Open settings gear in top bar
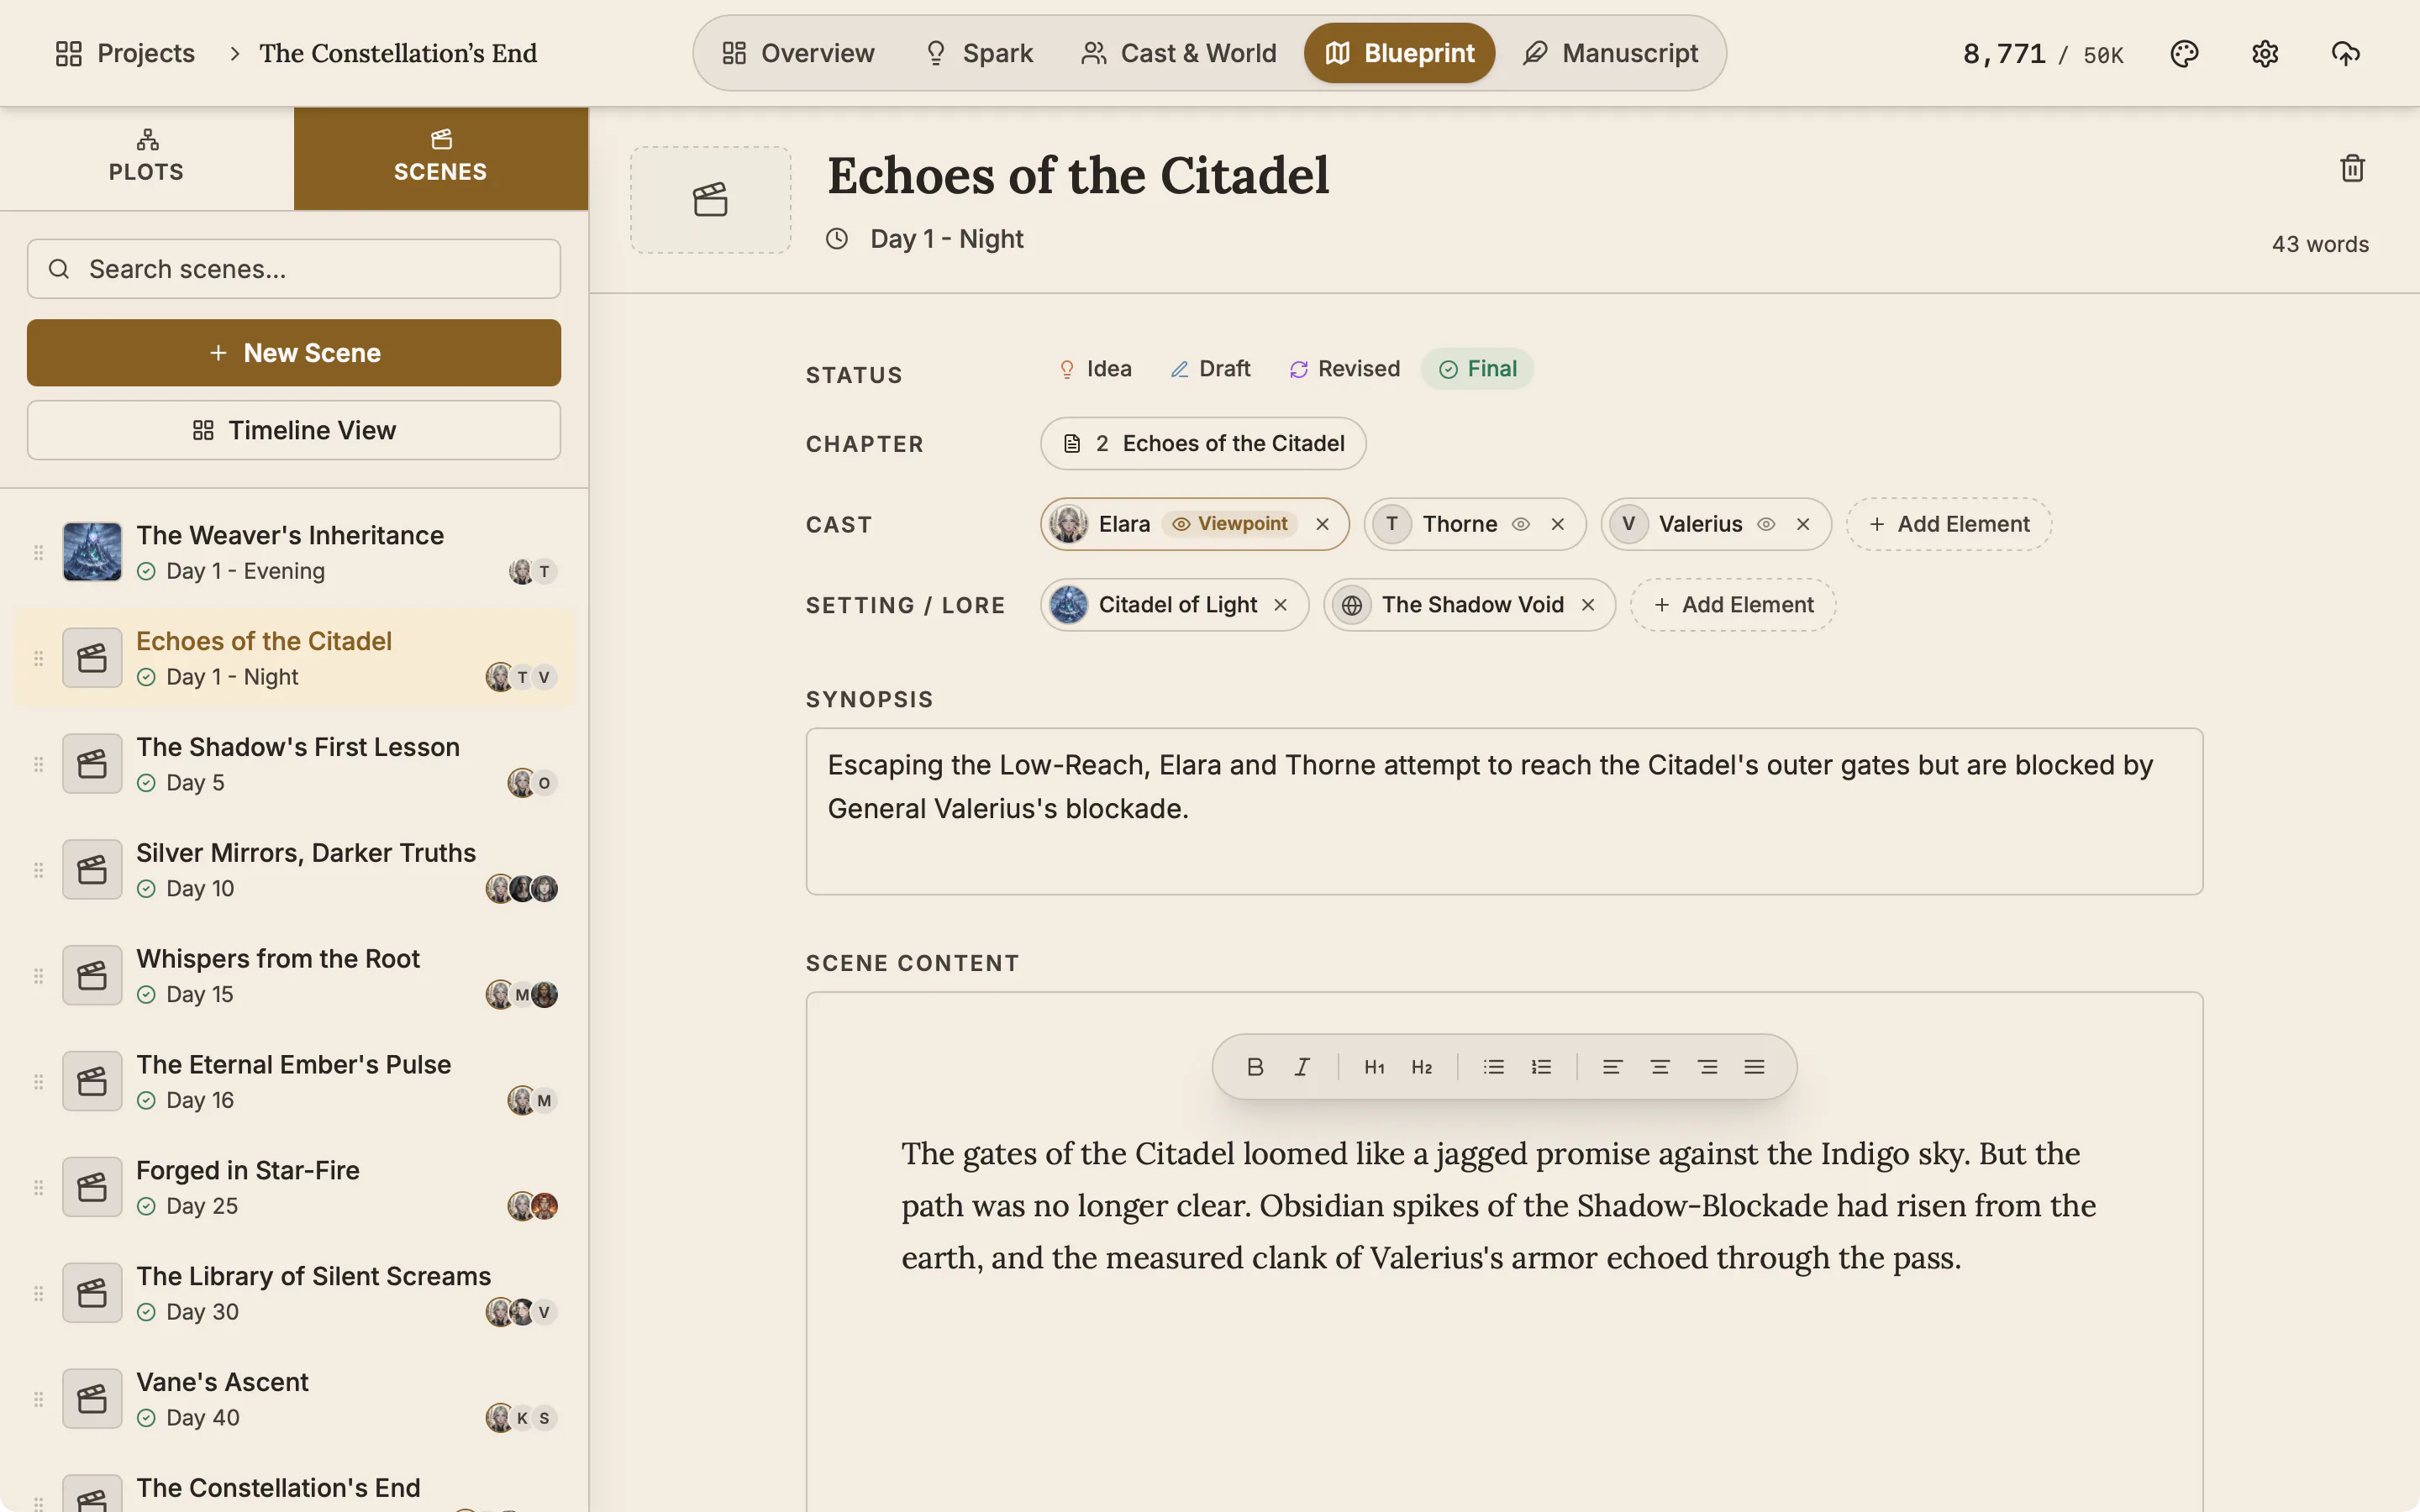The height and width of the screenshot is (1512, 2420). (2265, 53)
